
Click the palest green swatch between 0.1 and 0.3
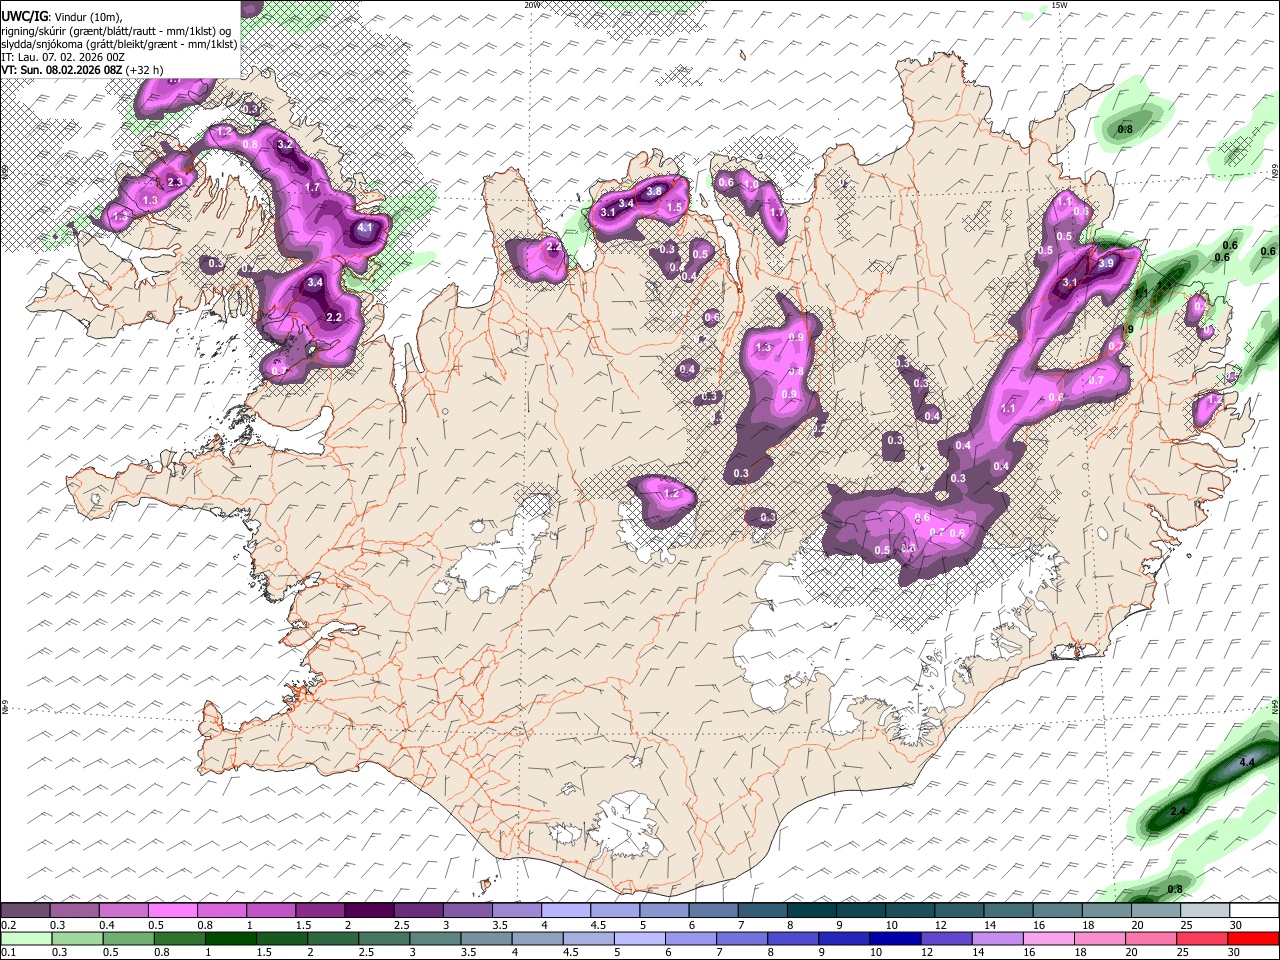(x=25, y=938)
